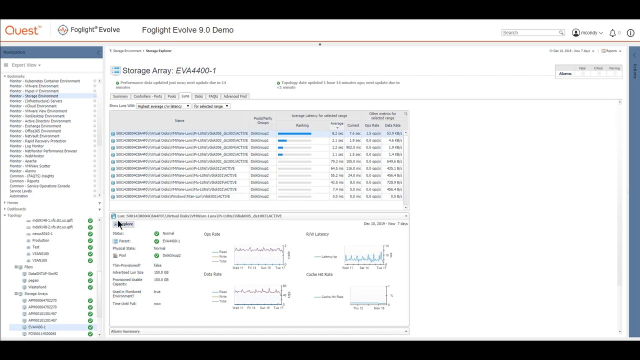The height and width of the screenshot is (360, 640).
Task: Switch to the Pools tab
Action: click(172, 97)
